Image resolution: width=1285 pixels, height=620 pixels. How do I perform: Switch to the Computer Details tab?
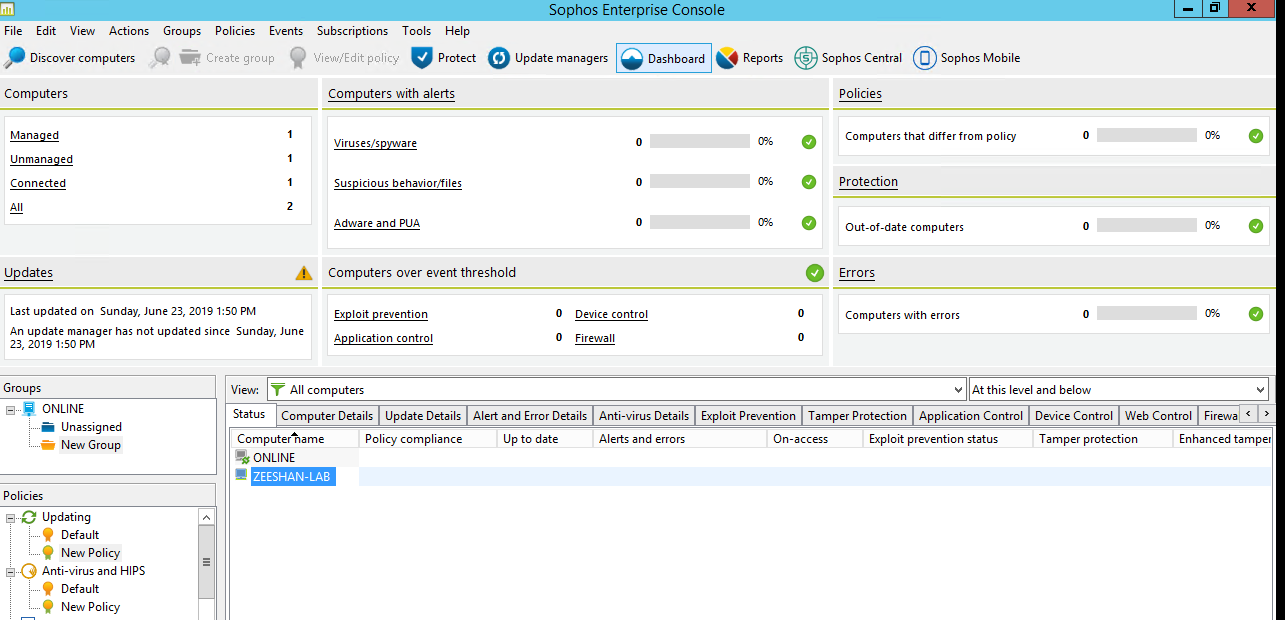(x=327, y=416)
